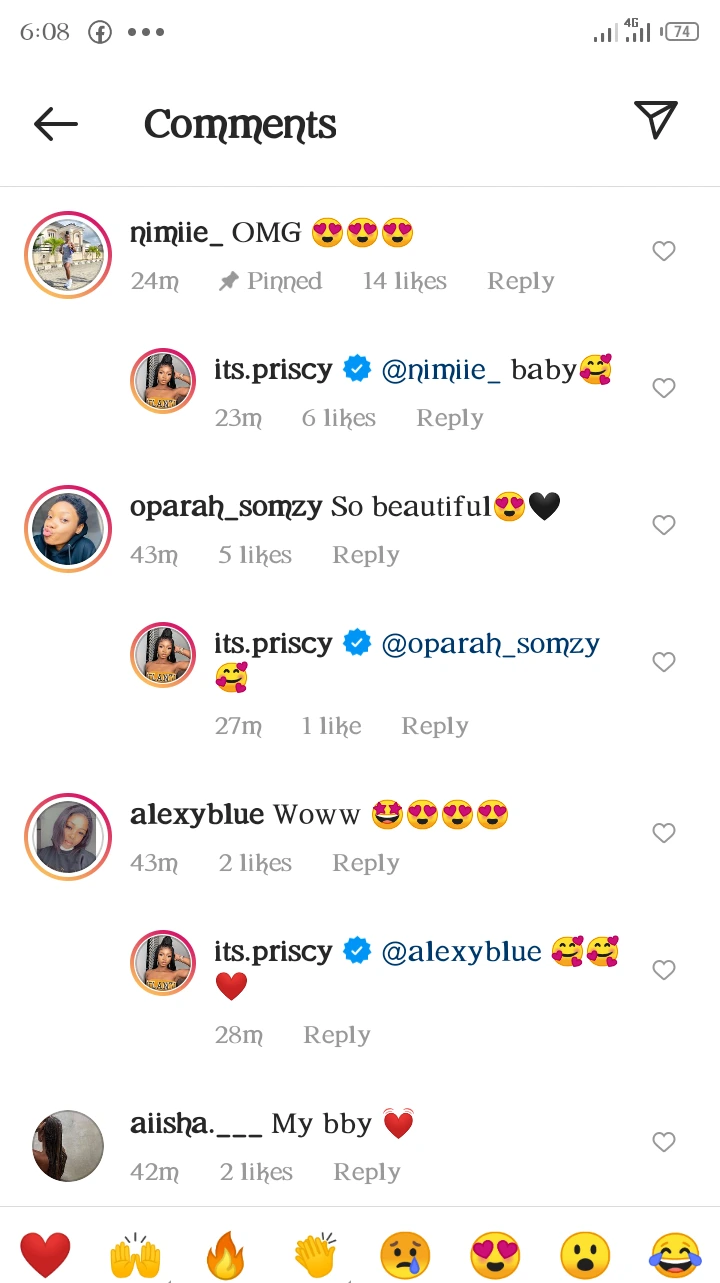Screen dimensions: 720x1283
Task: Open aiisha.___'s profile picture
Action: [68, 1146]
